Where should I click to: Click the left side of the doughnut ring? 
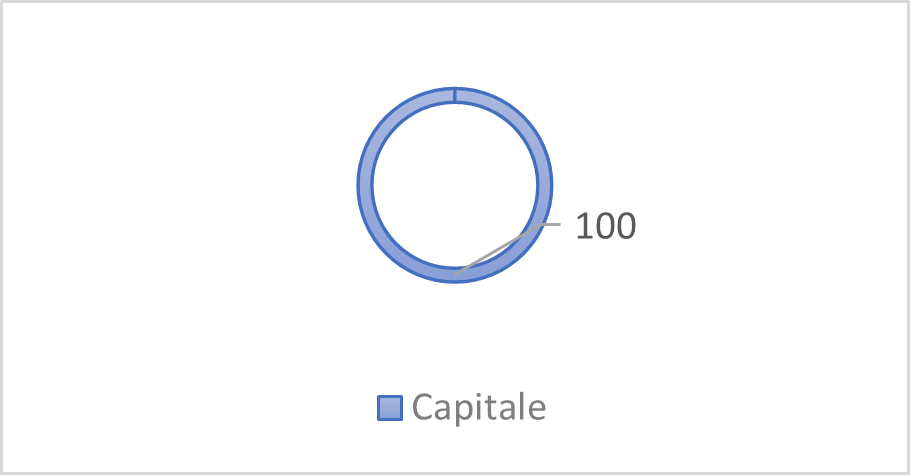(365, 185)
